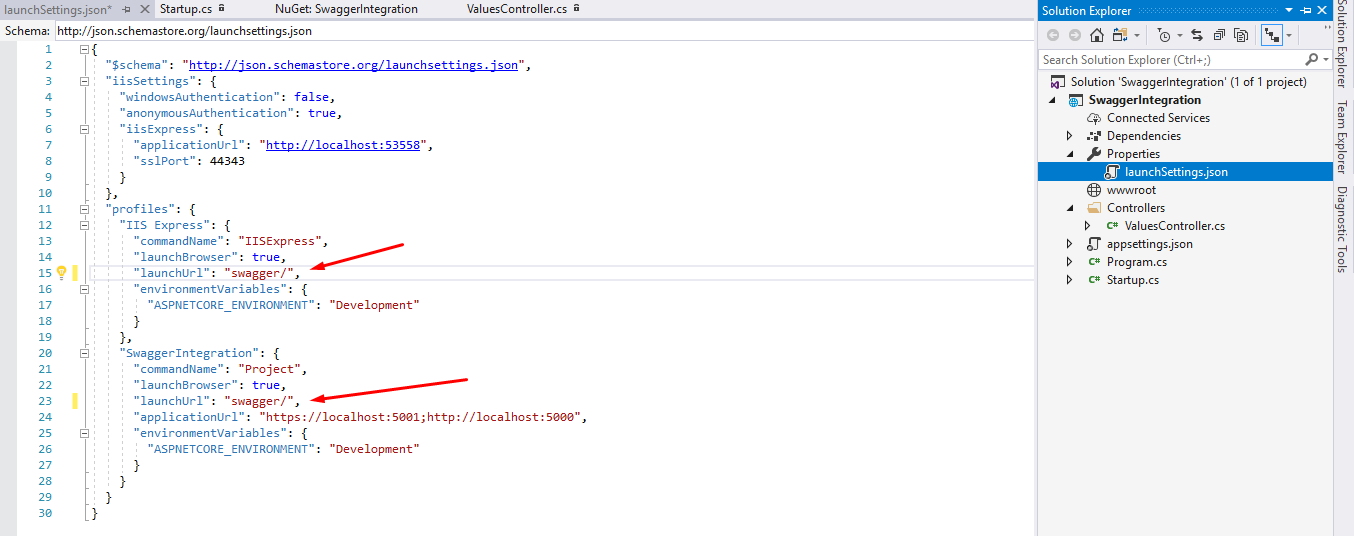
Task: Collapse the IIS Express profile block
Action: [x=84, y=225]
